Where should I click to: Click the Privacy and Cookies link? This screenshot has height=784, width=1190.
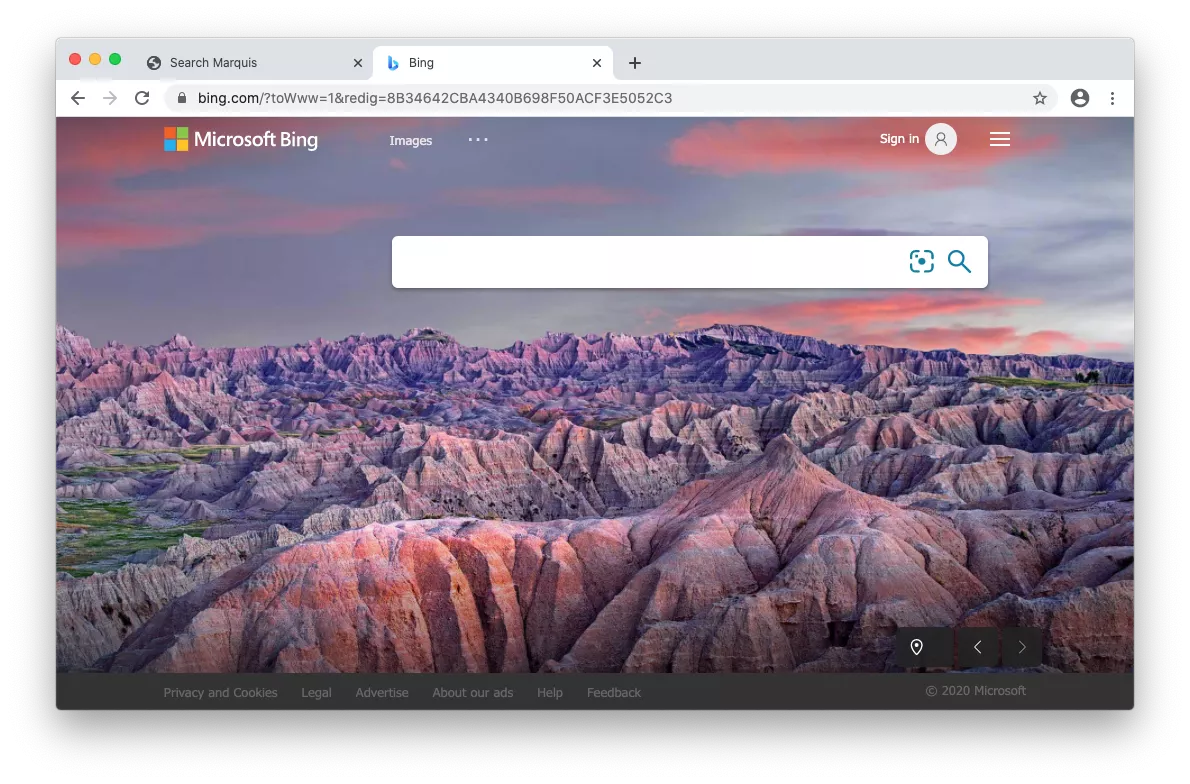coord(220,692)
